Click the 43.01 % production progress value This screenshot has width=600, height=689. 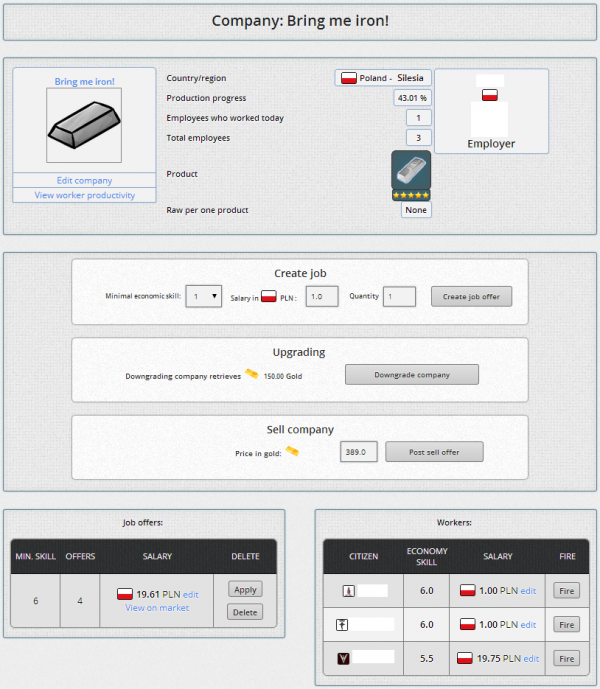pyautogui.click(x=412, y=98)
